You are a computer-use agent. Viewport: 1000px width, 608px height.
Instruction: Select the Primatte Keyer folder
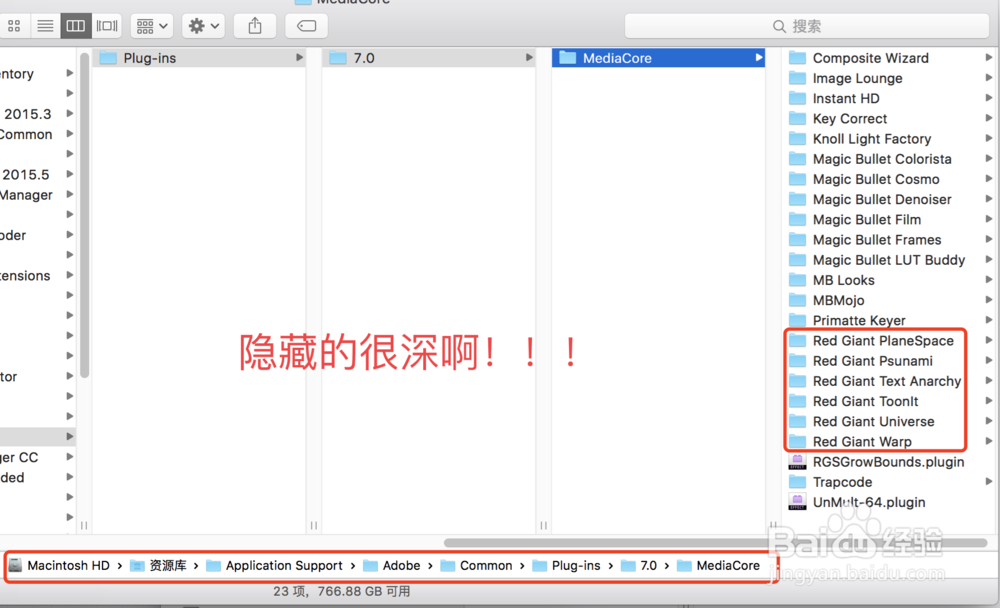click(890, 320)
